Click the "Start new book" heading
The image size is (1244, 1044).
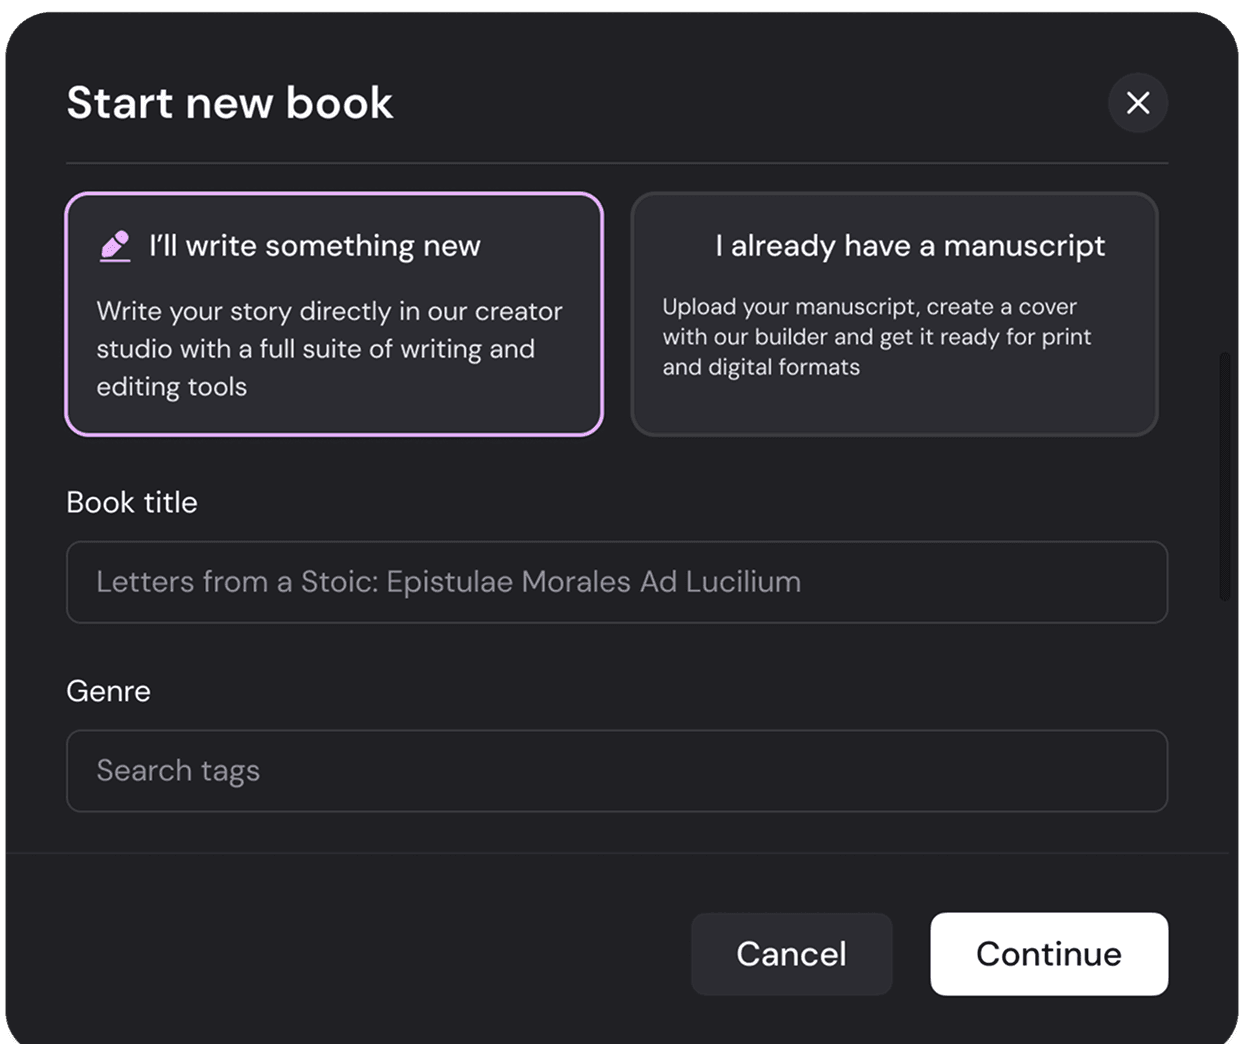(x=230, y=103)
